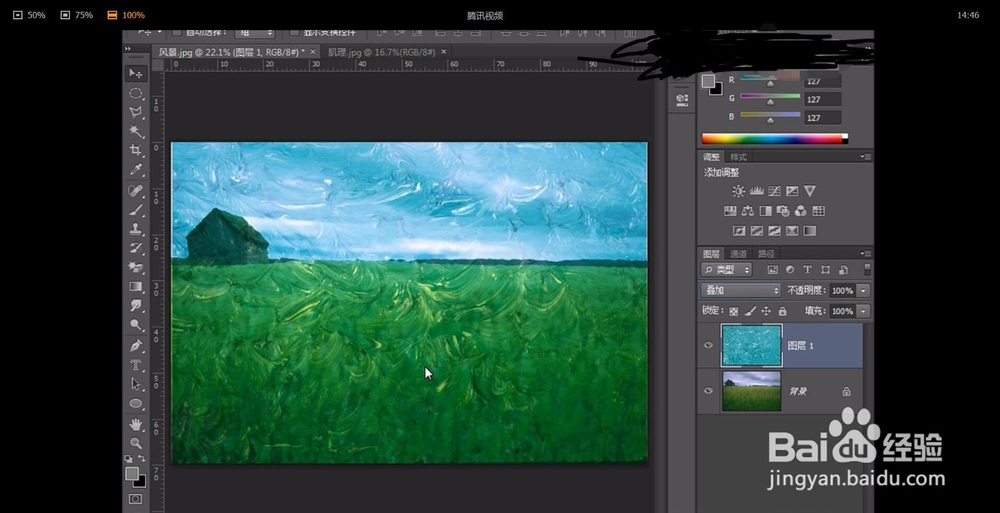The width and height of the screenshot is (1000, 513).
Task: Add Levels adjustment histogram icon
Action: pyautogui.click(x=756, y=191)
